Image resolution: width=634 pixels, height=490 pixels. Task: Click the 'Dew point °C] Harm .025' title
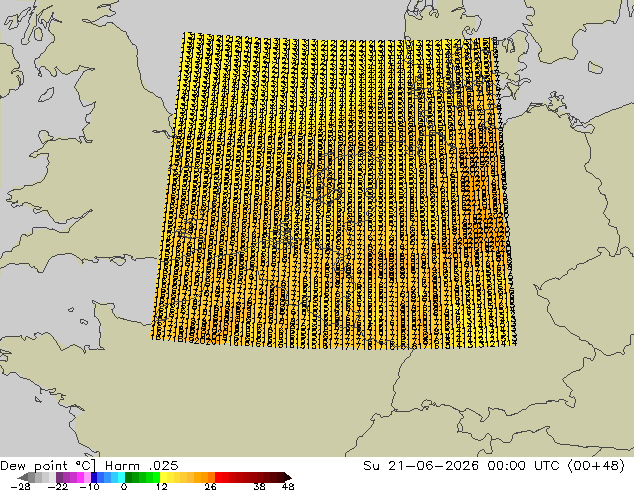89,466
